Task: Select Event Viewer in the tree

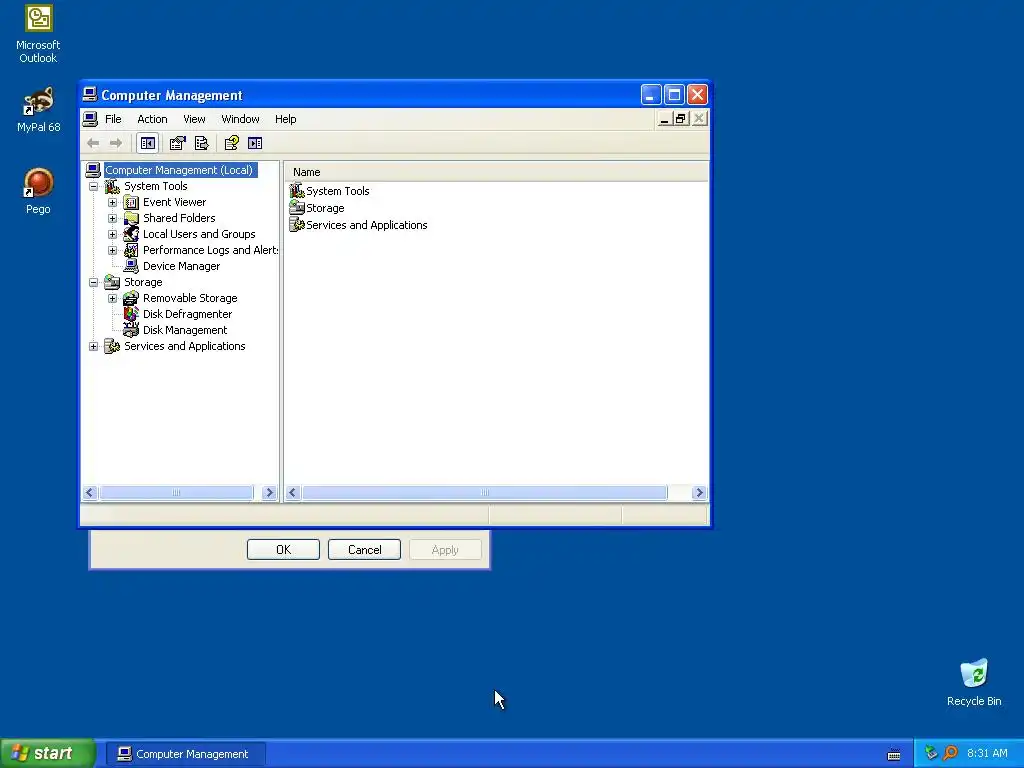Action: pos(174,202)
